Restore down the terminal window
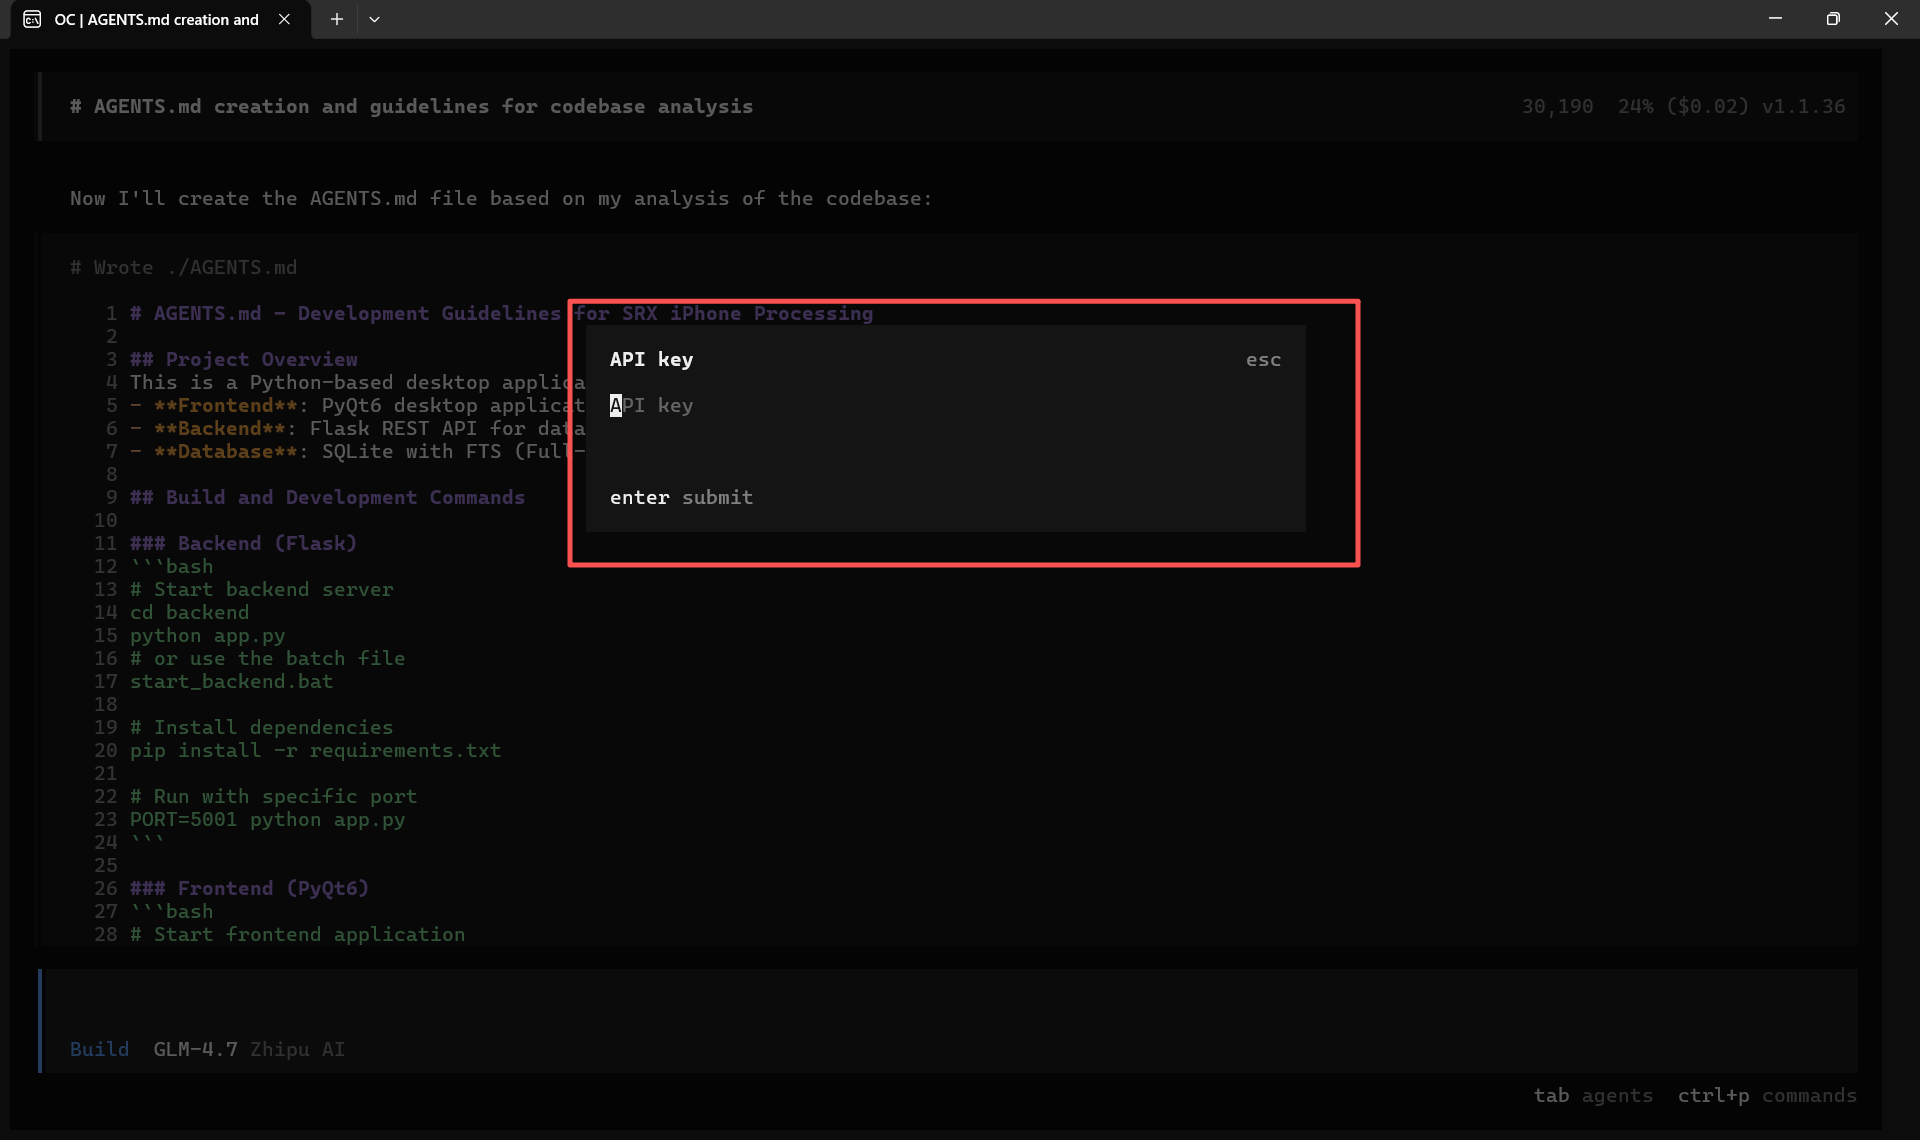Screen dimensions: 1920x1140 1833,19
